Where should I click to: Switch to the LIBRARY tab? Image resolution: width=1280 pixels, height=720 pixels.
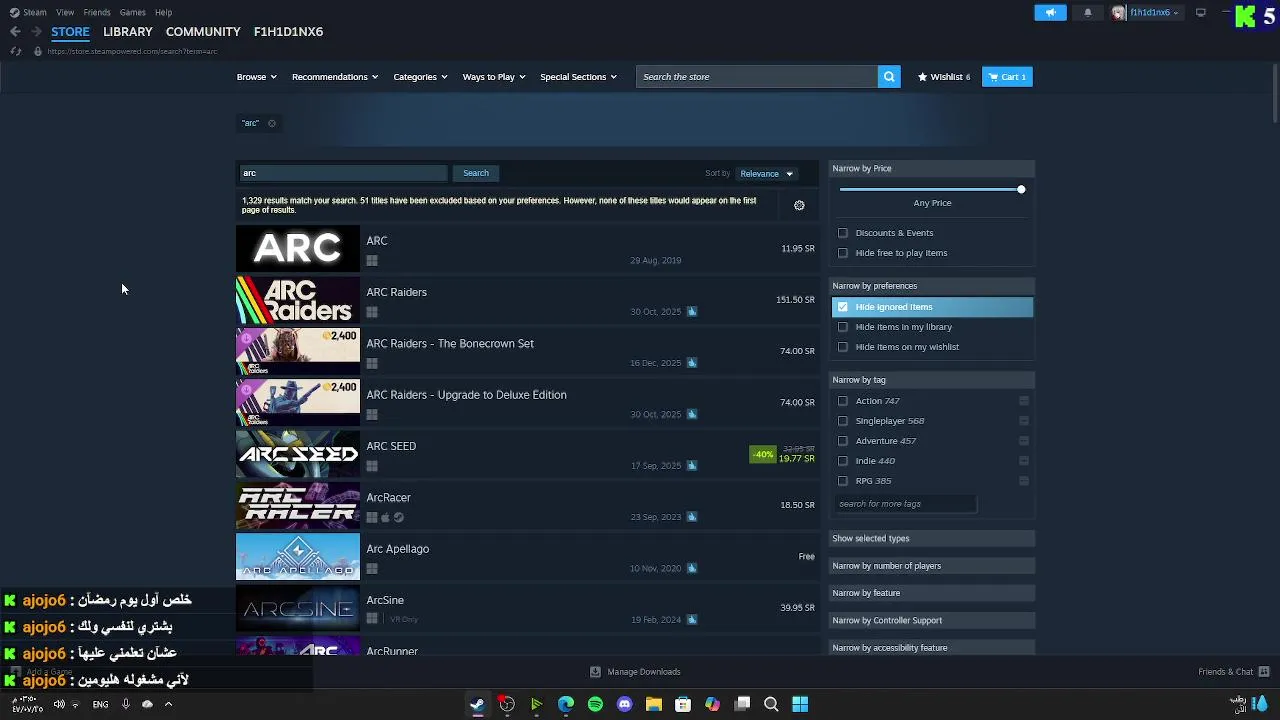tap(127, 32)
